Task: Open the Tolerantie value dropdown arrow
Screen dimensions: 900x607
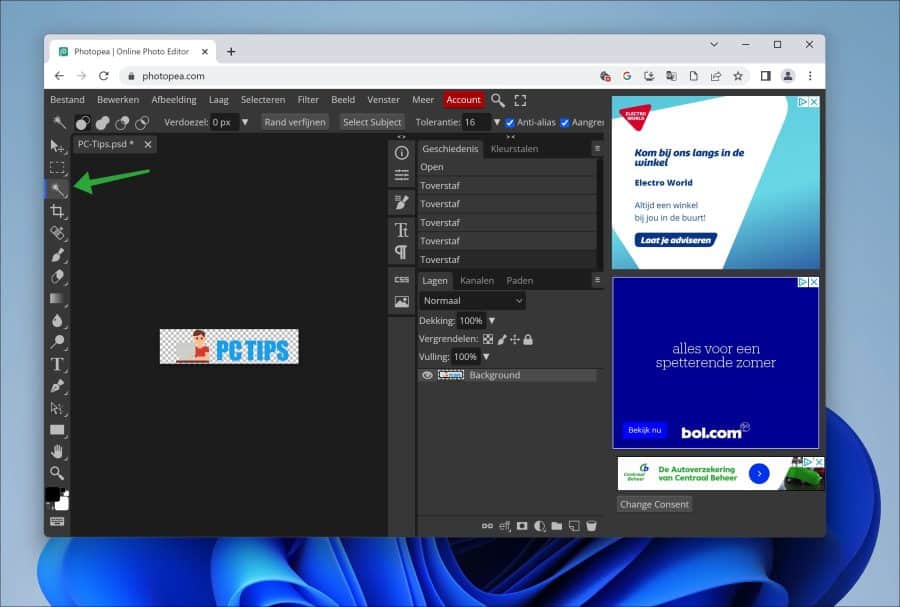Action: pos(497,122)
